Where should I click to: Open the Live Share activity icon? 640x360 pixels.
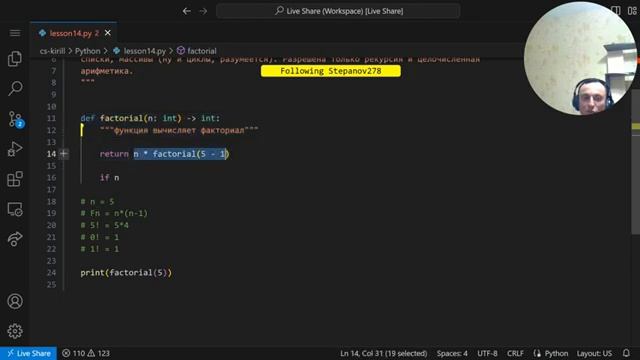15,239
